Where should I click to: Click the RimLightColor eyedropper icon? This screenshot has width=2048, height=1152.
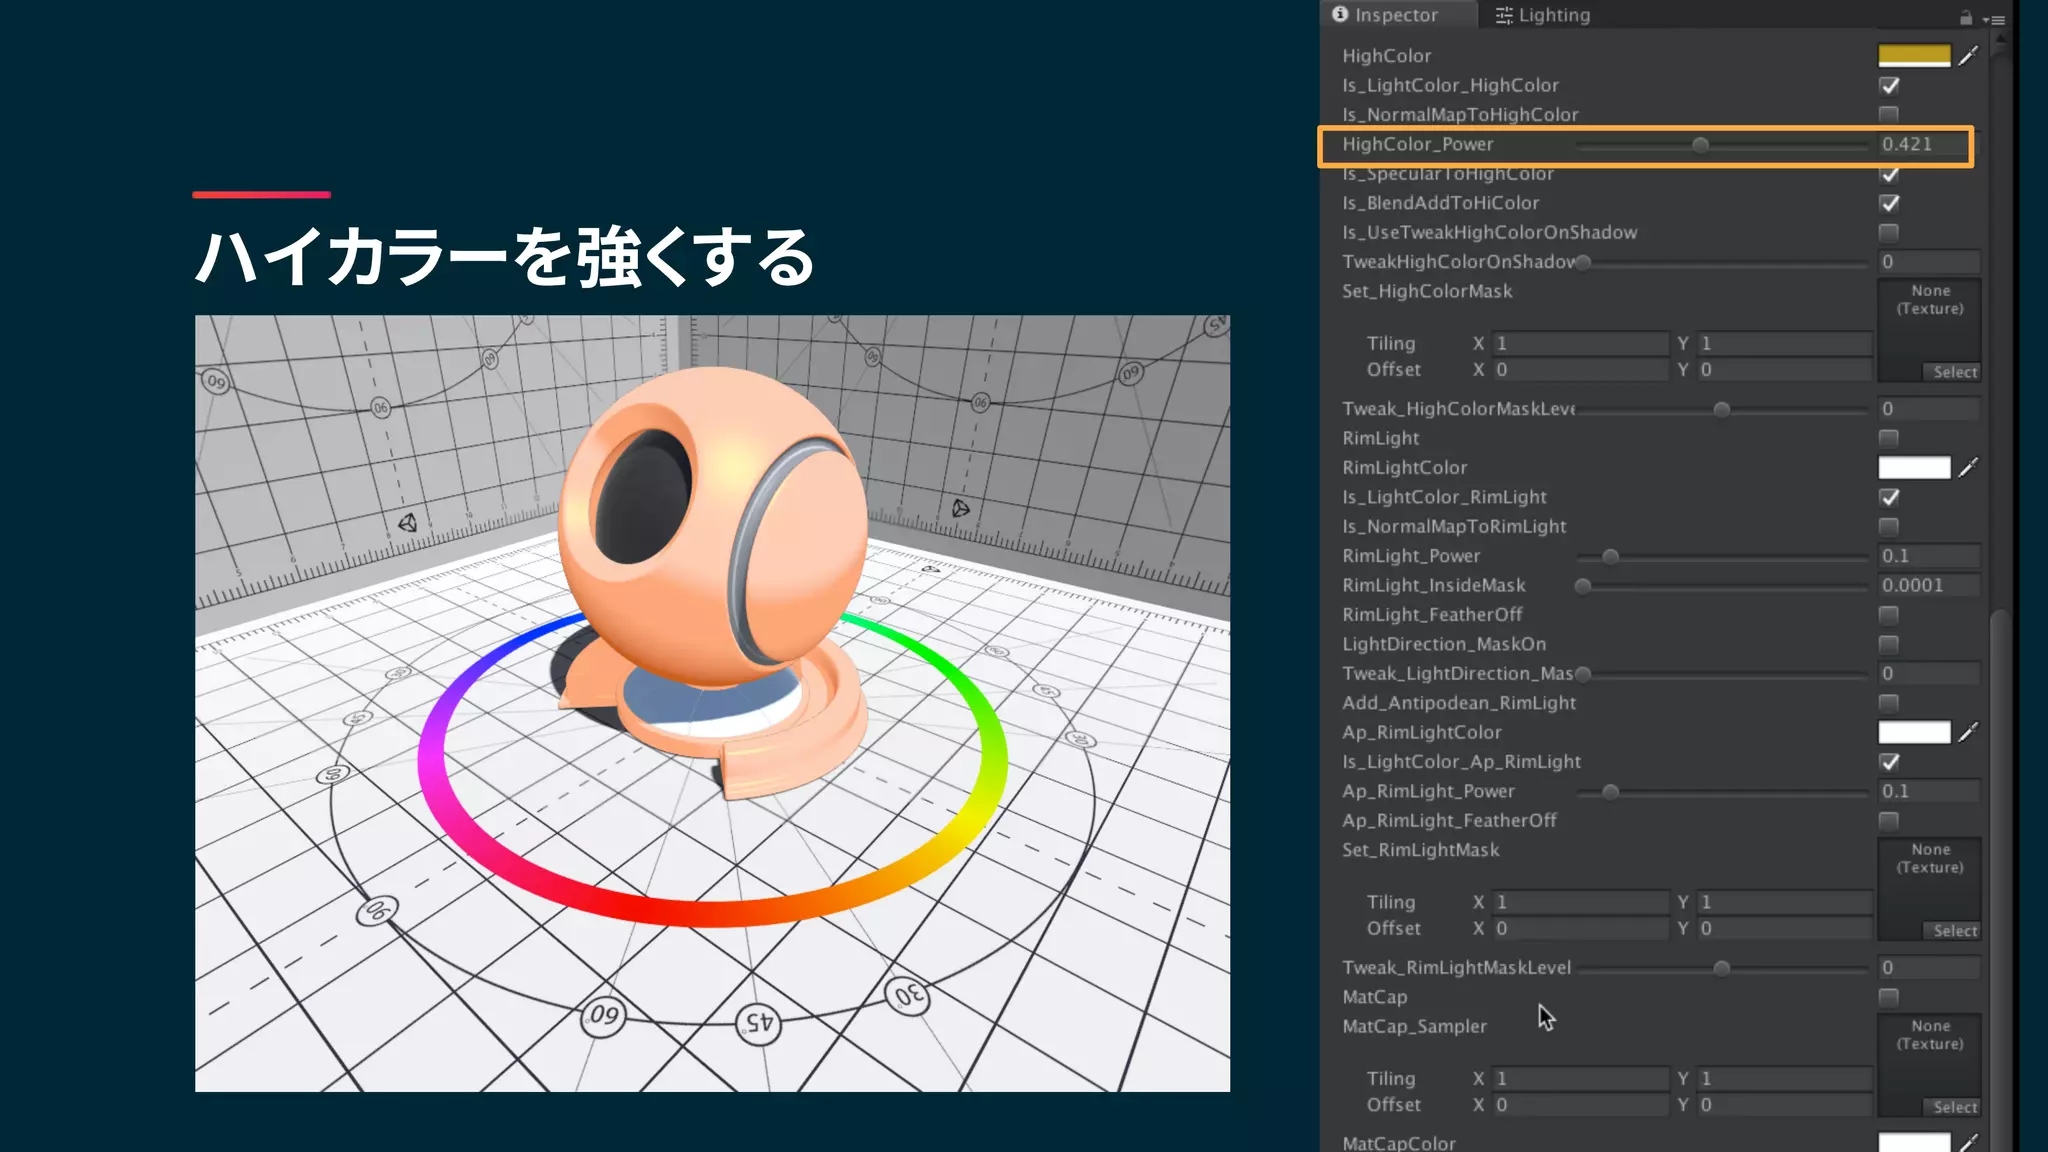point(1968,467)
